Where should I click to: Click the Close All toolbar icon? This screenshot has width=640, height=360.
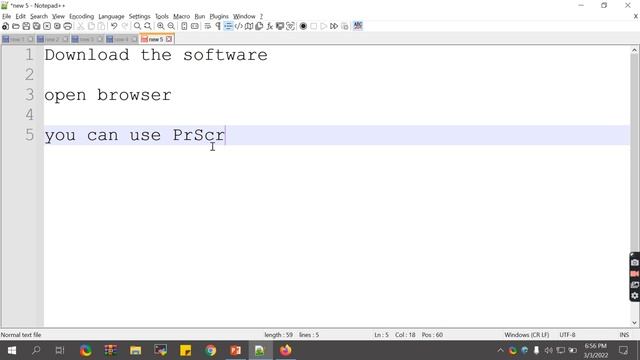[x=57, y=26]
